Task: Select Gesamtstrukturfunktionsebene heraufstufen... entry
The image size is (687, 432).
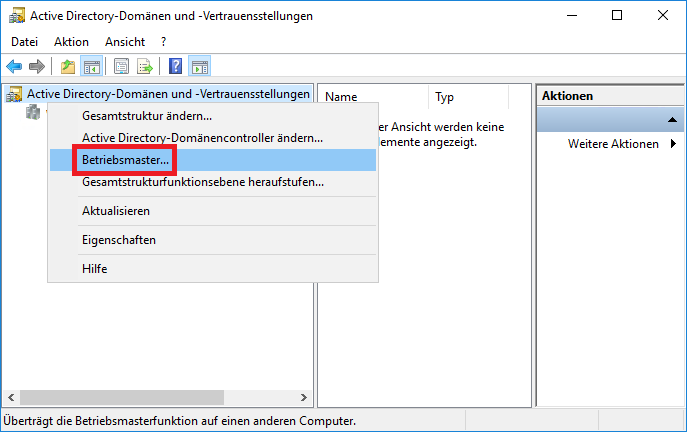Action: click(x=202, y=182)
